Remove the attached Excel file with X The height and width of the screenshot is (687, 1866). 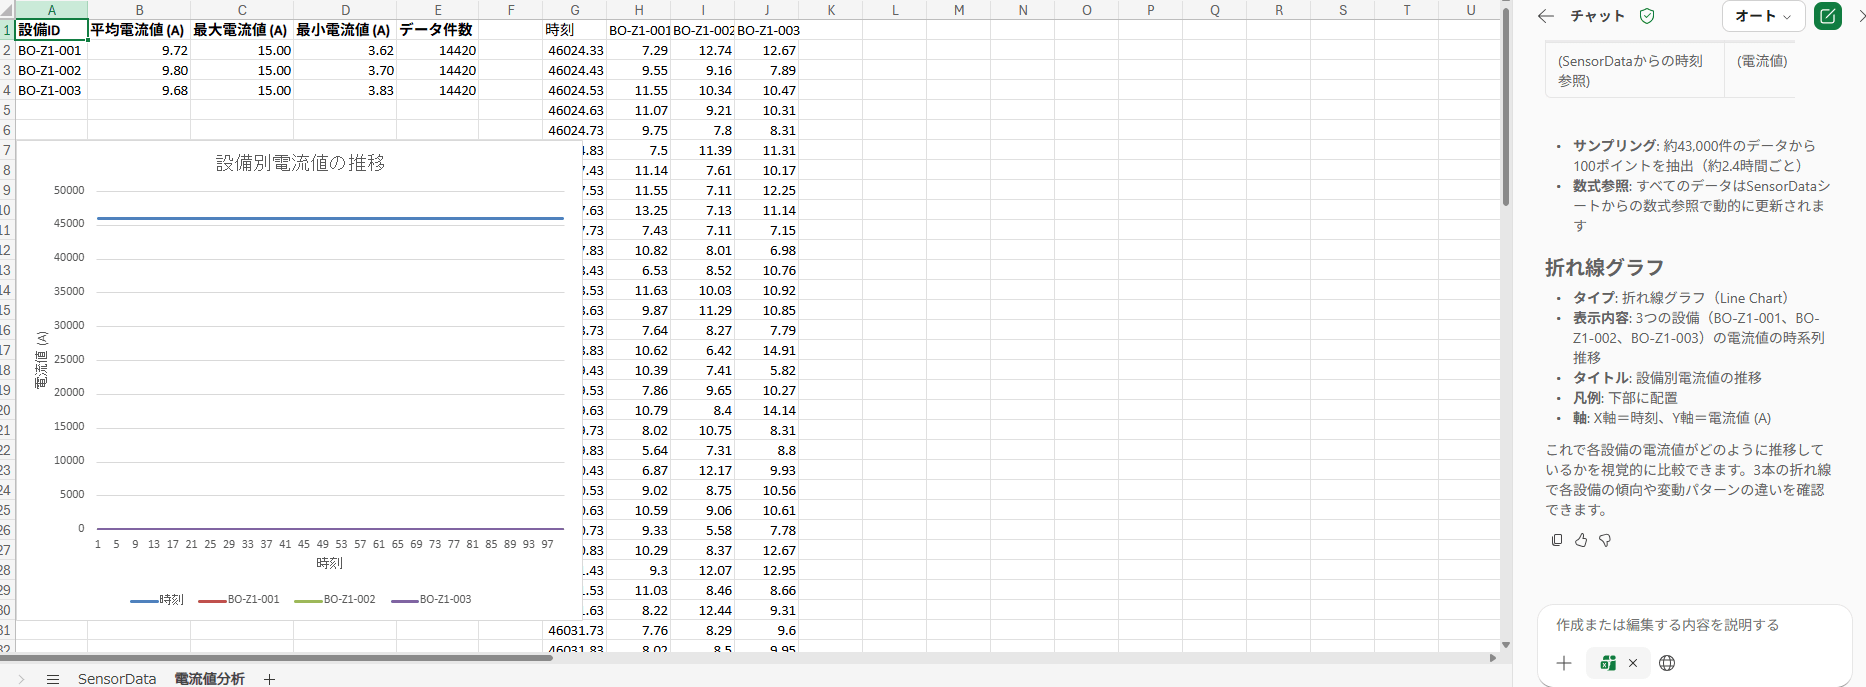click(1633, 663)
